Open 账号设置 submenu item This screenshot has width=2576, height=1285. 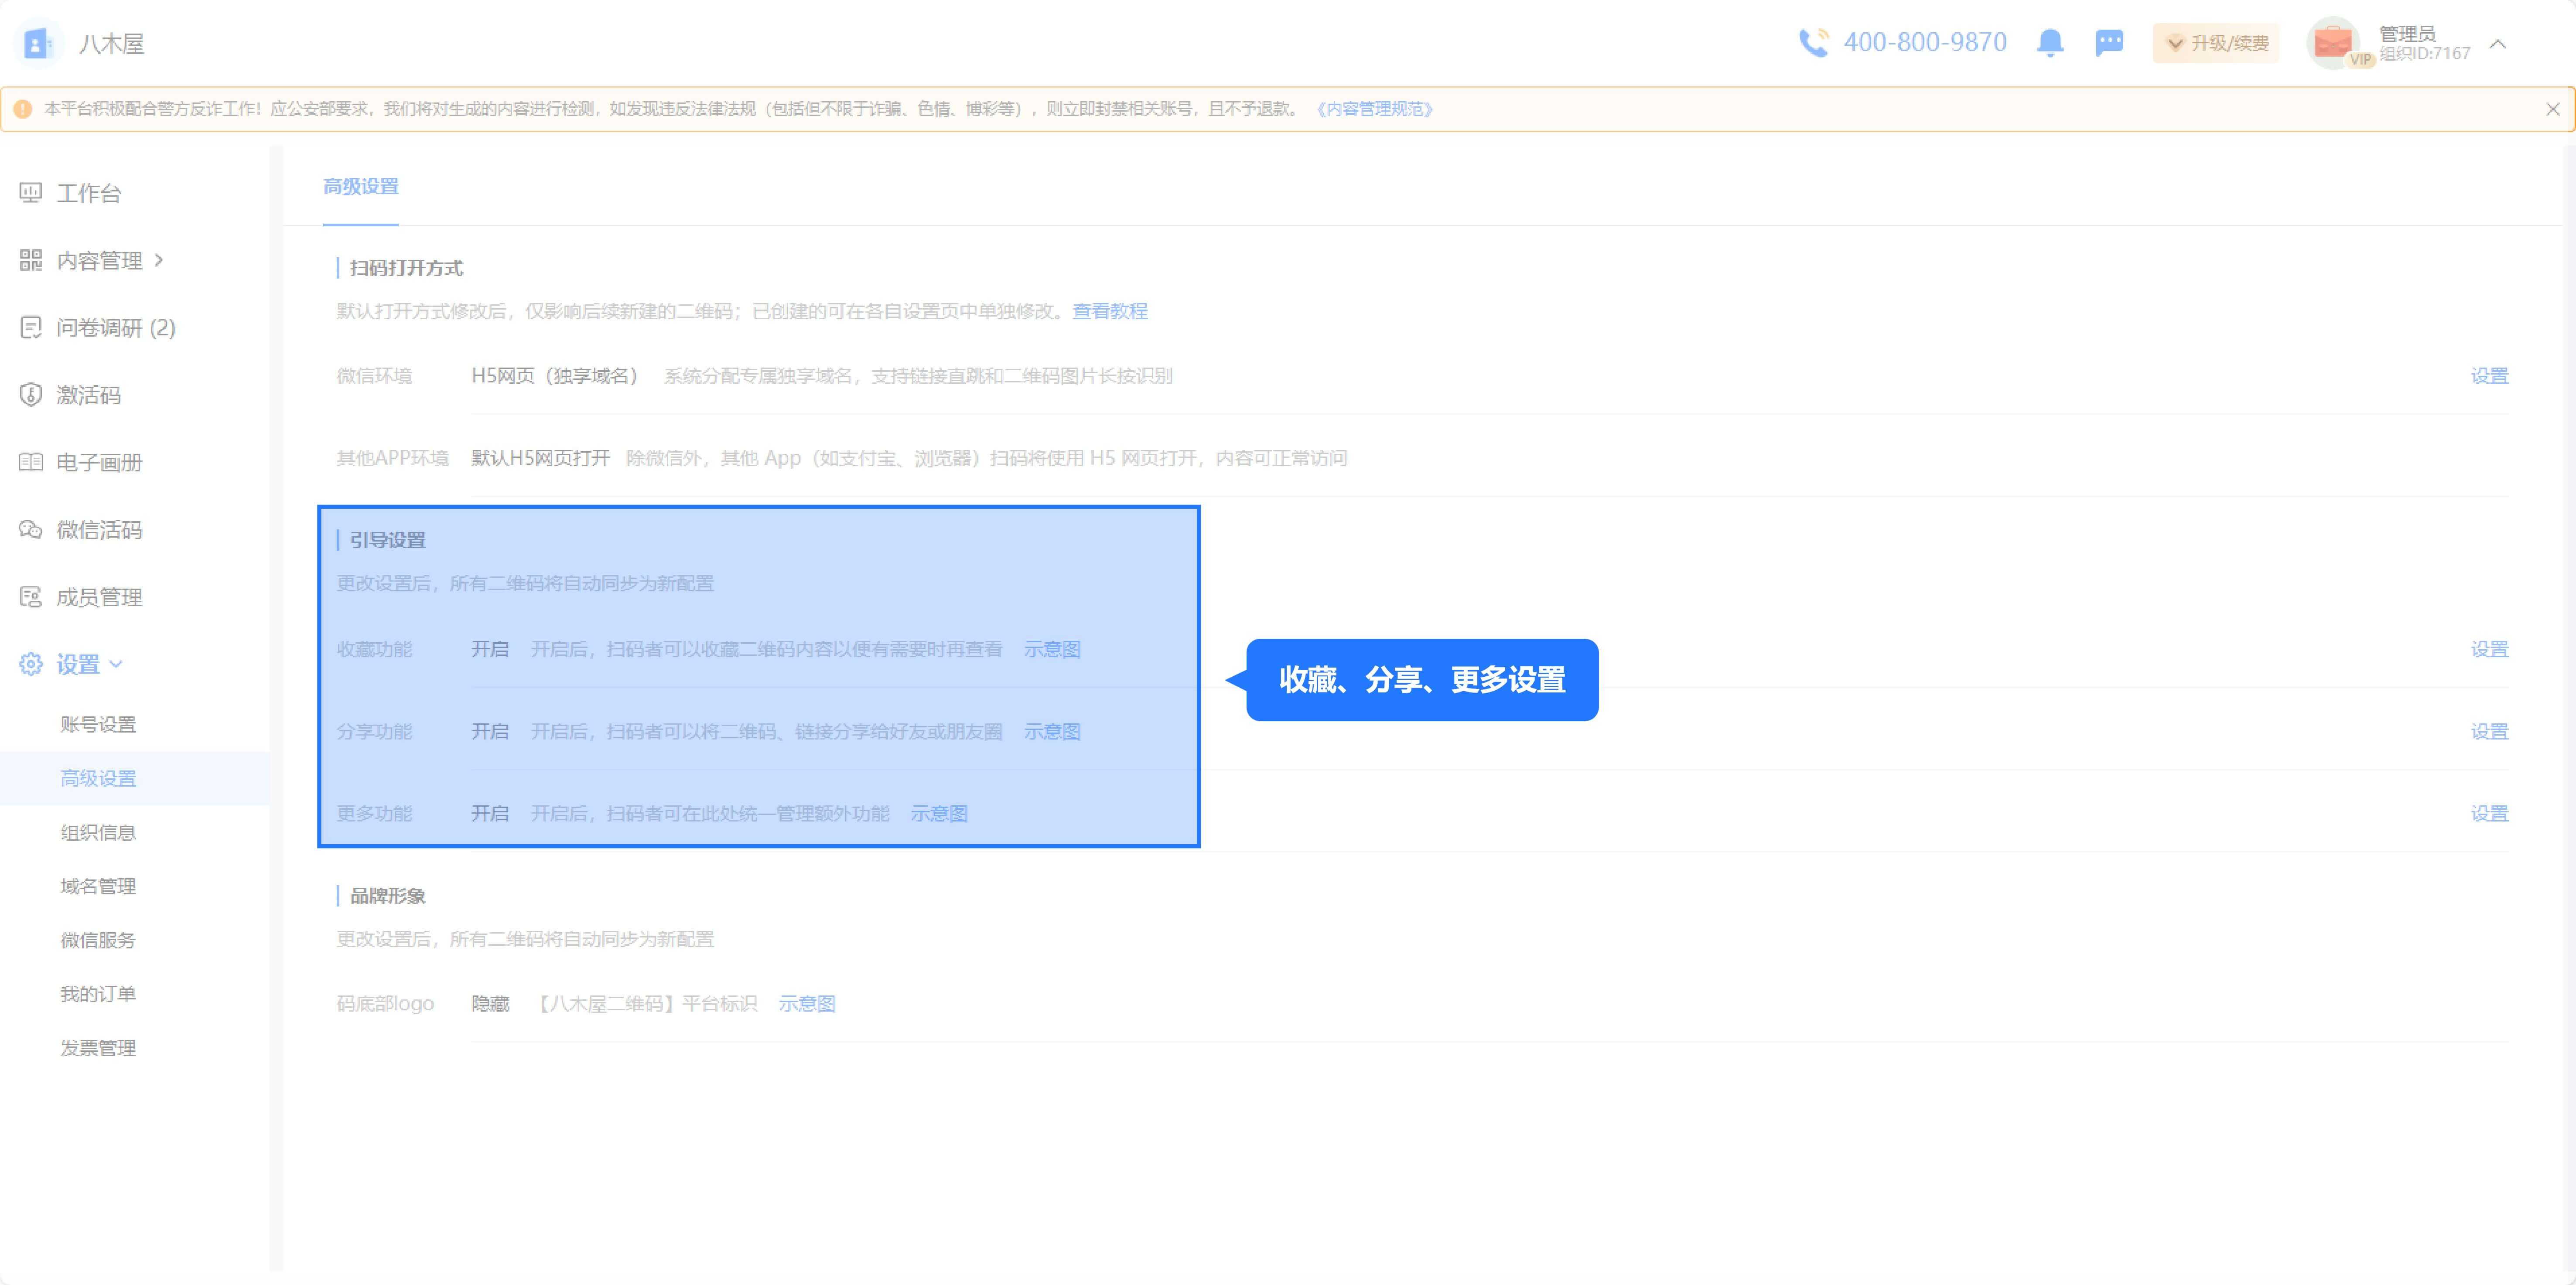[x=98, y=724]
